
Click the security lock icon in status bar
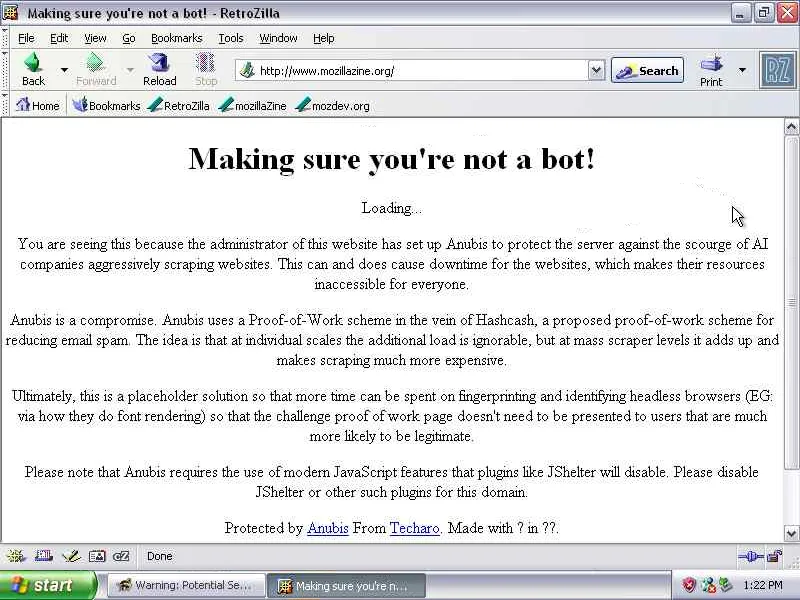pyautogui.click(x=775, y=556)
